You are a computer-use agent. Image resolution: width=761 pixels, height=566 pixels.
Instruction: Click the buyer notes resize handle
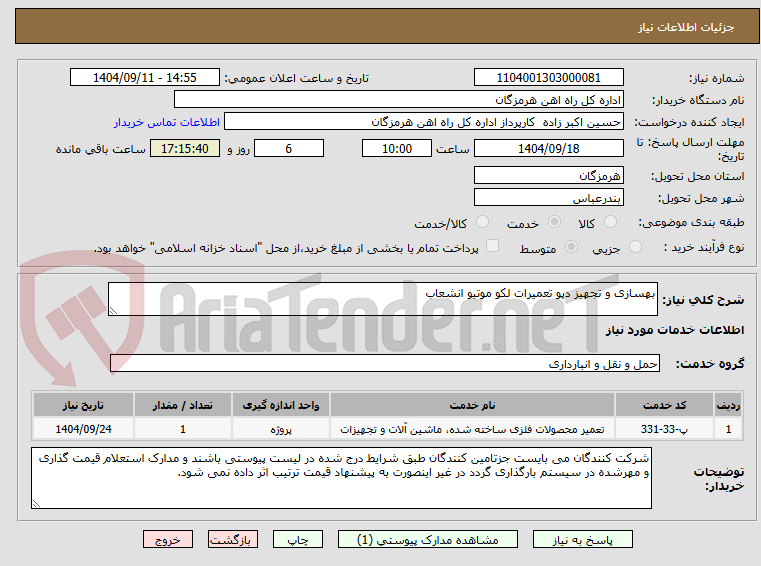click(36, 503)
